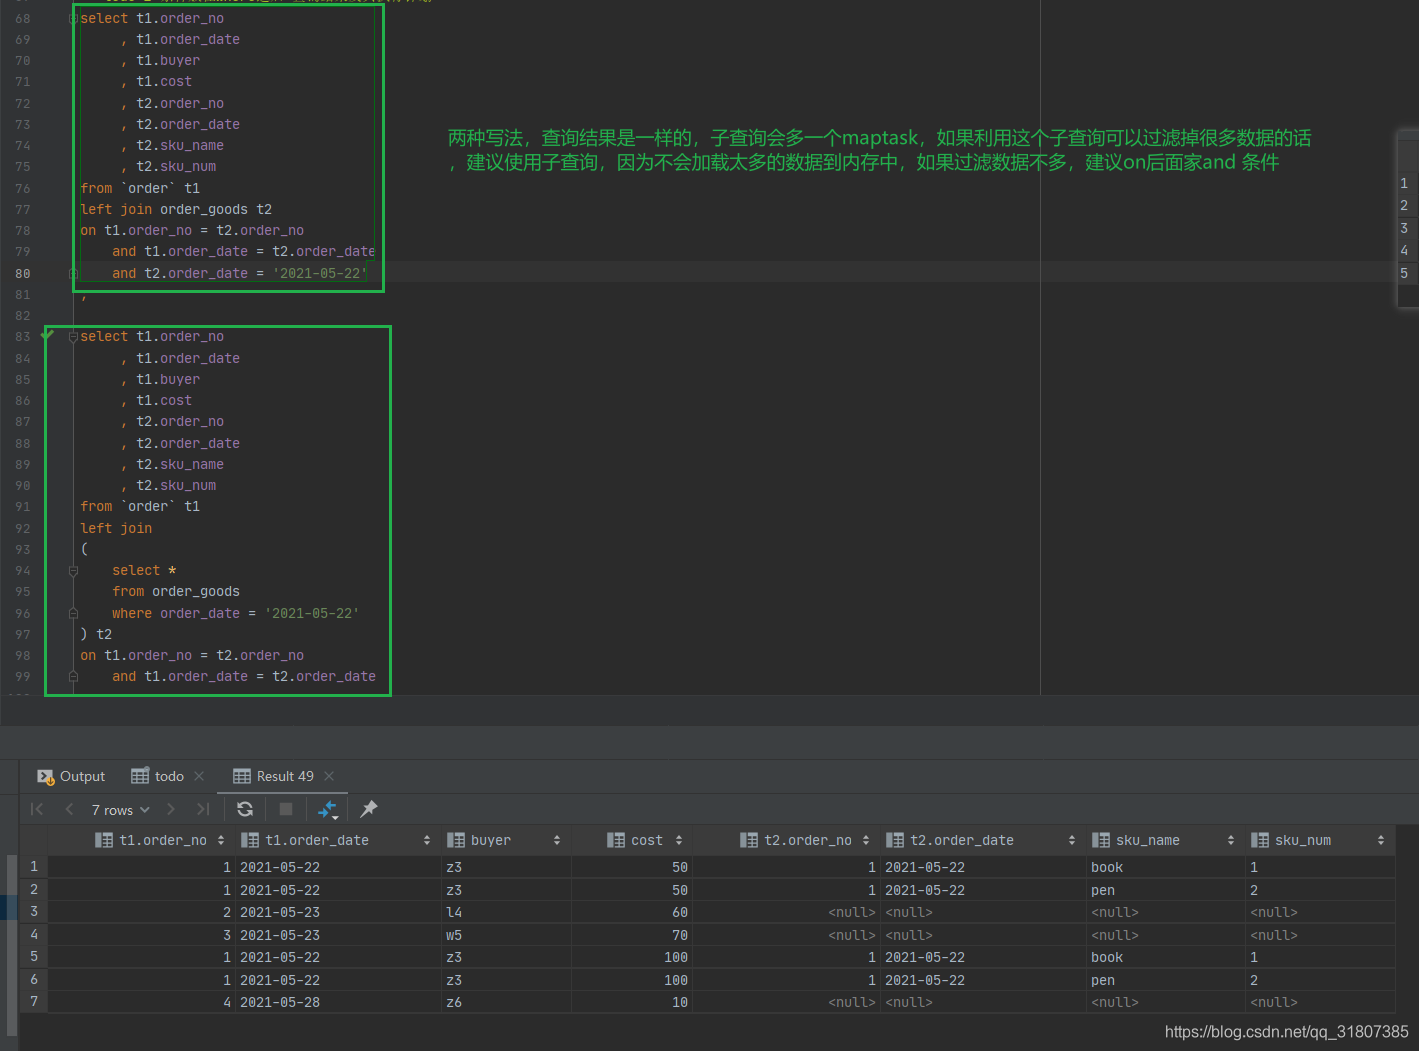Click the t1.order_date column table icon
The image size is (1419, 1051).
pos(250,840)
